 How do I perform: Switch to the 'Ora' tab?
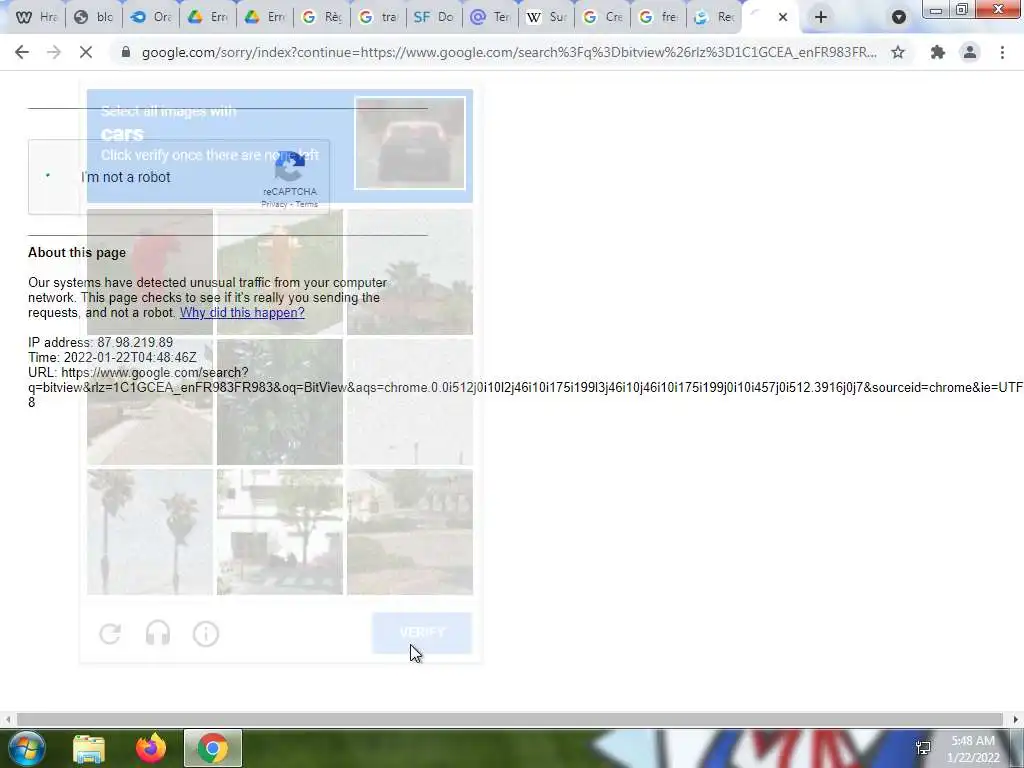click(x=150, y=17)
